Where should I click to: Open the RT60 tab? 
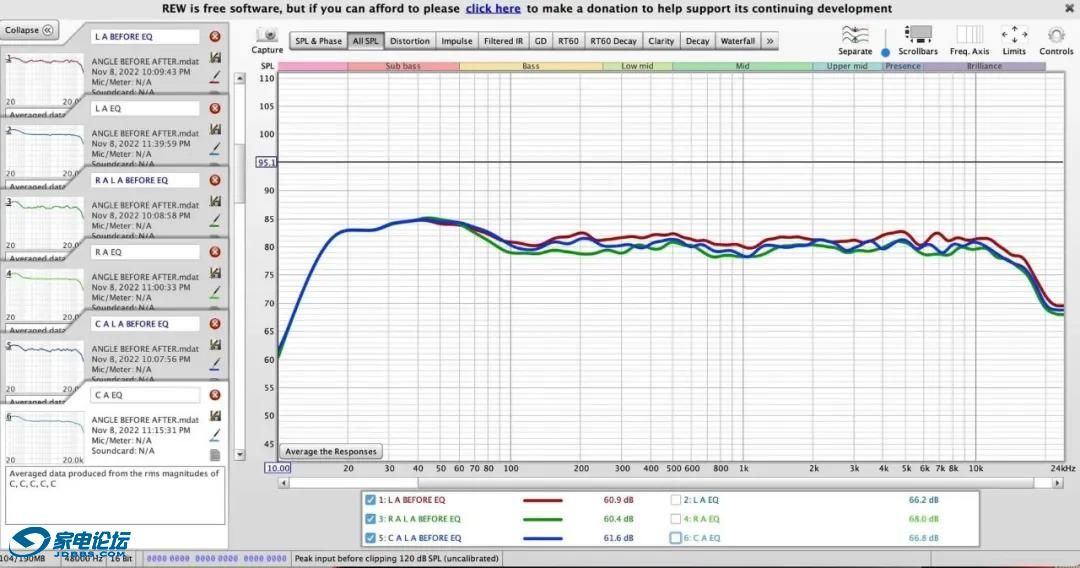coord(568,41)
